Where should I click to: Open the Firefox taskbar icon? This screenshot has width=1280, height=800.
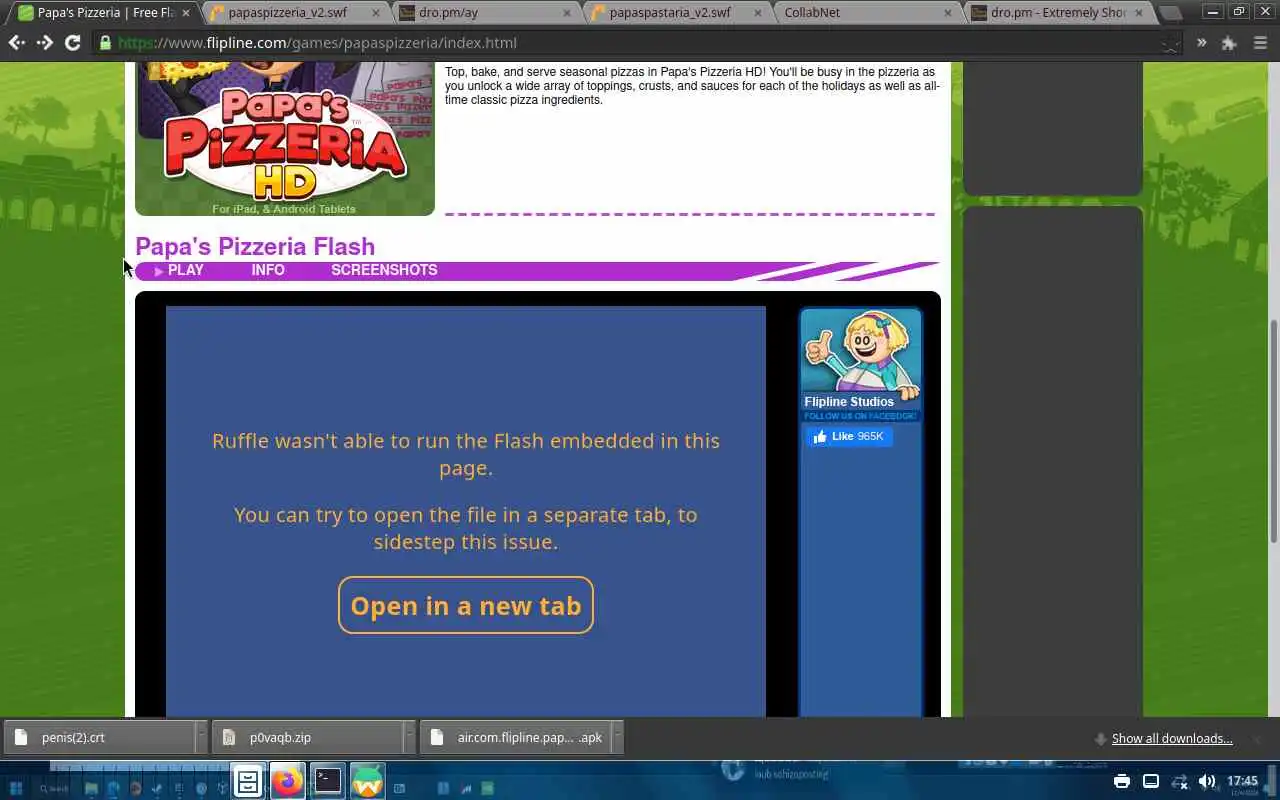coord(288,781)
